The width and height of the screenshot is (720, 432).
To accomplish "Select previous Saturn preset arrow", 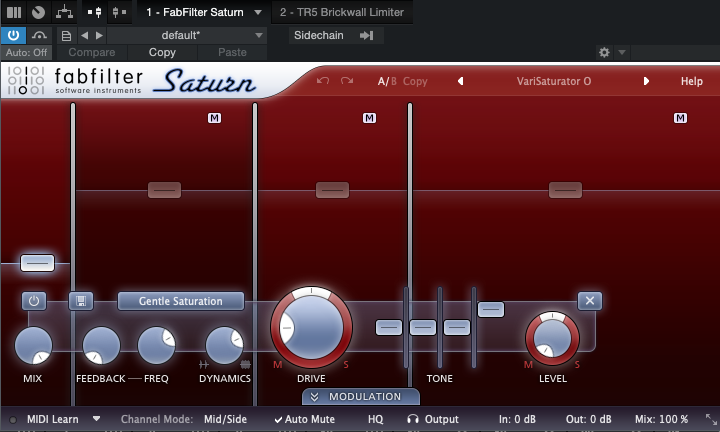I will pyautogui.click(x=460, y=81).
